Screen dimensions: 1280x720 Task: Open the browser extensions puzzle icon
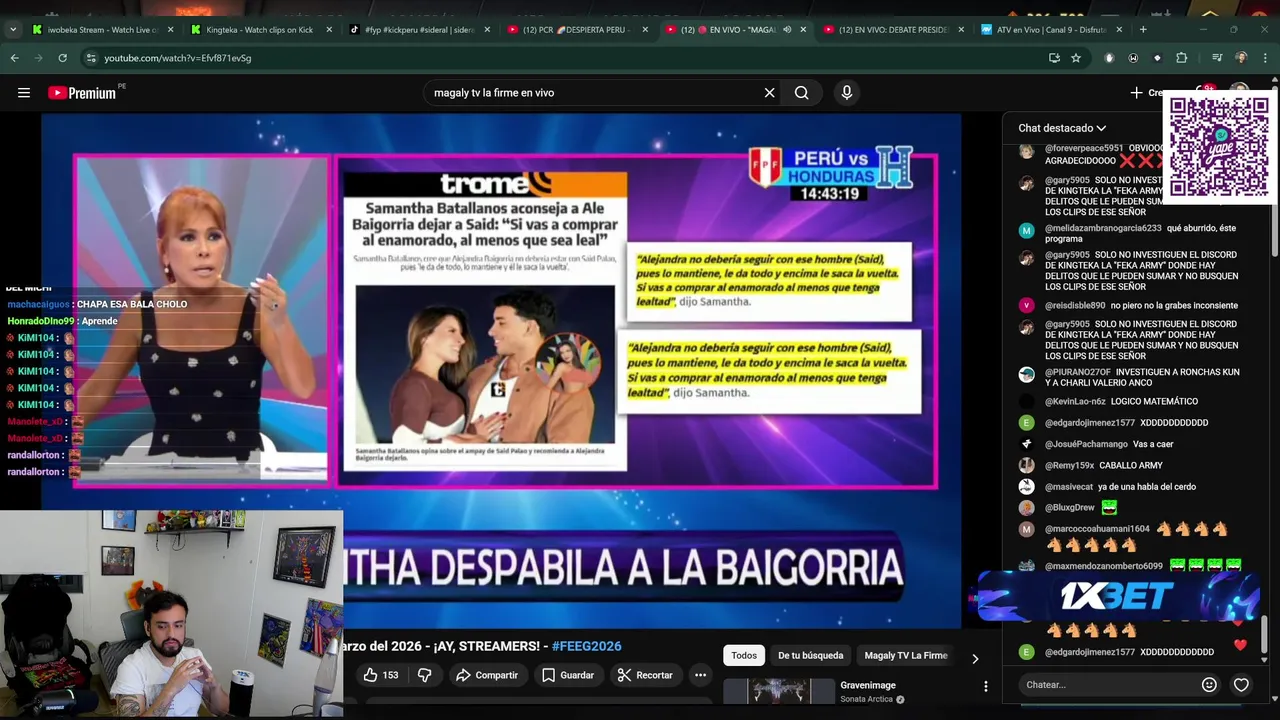click(x=1182, y=58)
